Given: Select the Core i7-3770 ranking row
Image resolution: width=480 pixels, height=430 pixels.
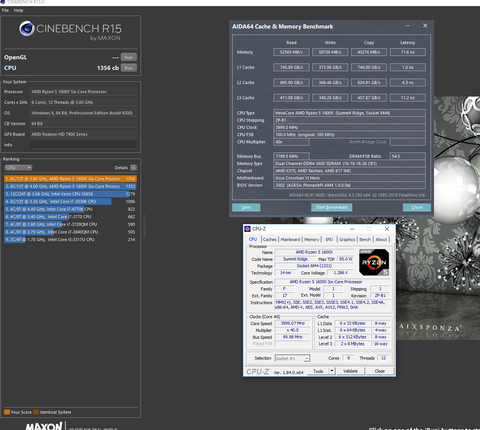Looking at the screenshot, I should pyautogui.click(x=70, y=217).
